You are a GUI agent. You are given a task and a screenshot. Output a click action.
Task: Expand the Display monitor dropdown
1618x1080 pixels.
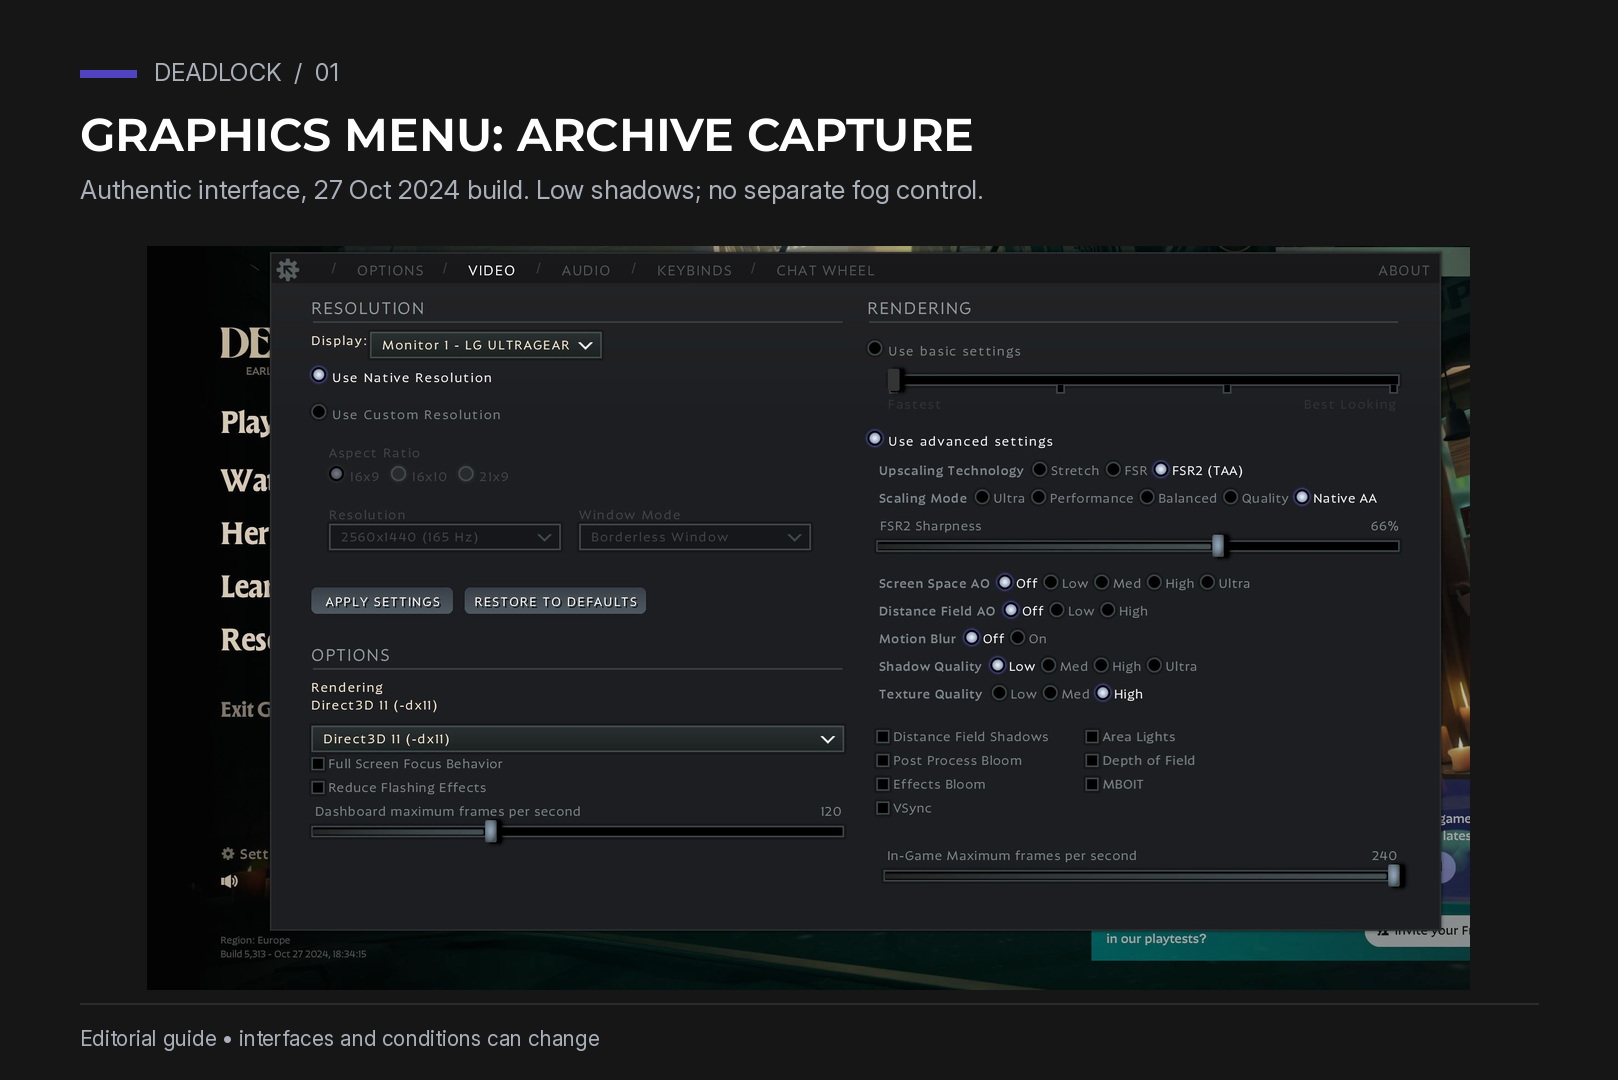[486, 345]
